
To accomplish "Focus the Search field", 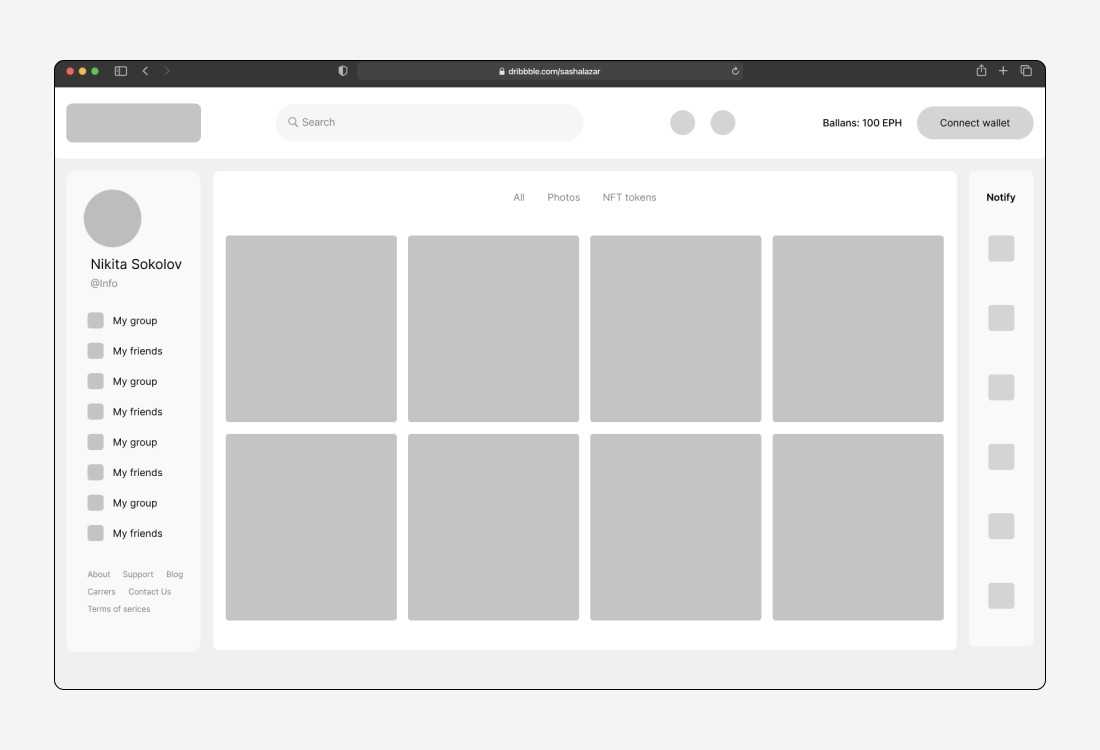I will click(x=429, y=122).
